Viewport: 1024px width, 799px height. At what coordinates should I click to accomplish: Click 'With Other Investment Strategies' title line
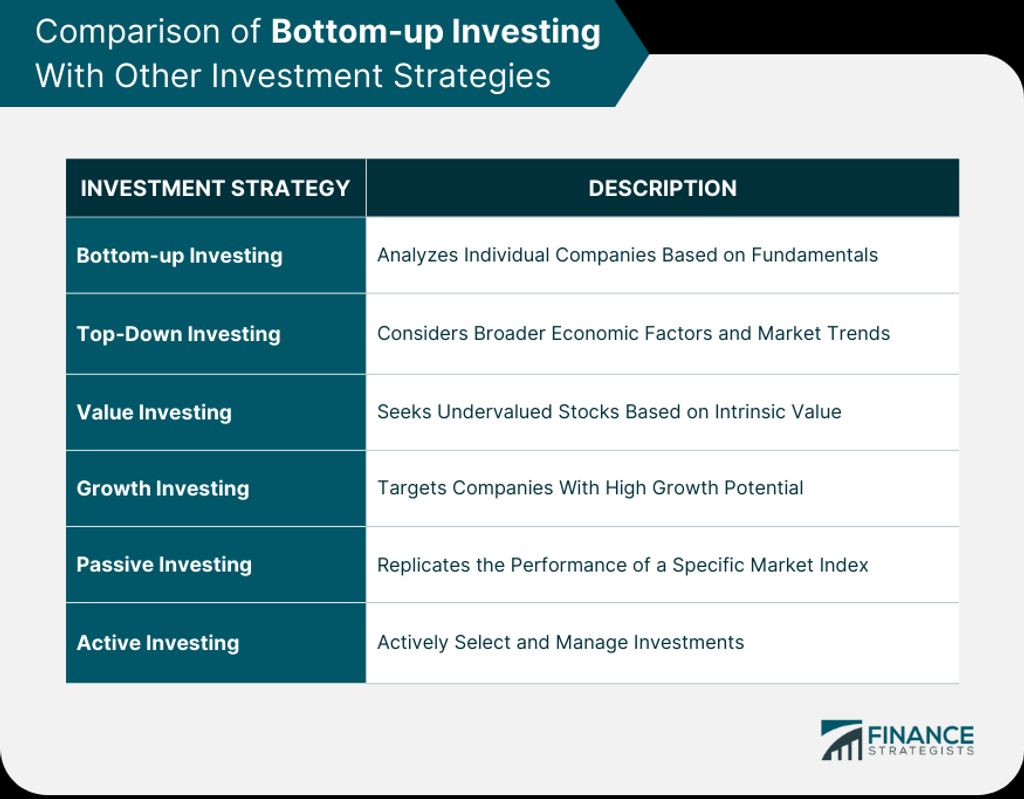pyautogui.click(x=293, y=75)
